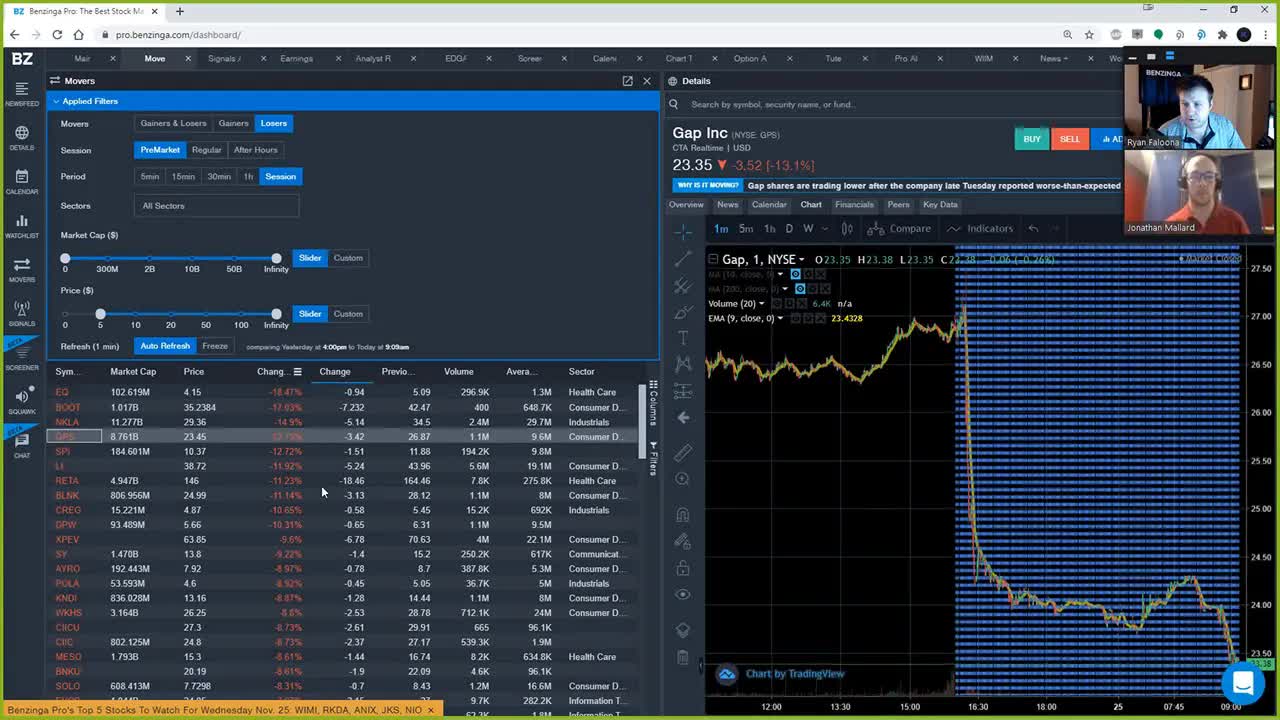Viewport: 1280px width, 720px height.
Task: Click the browser reload button
Action: pyautogui.click(x=57, y=35)
